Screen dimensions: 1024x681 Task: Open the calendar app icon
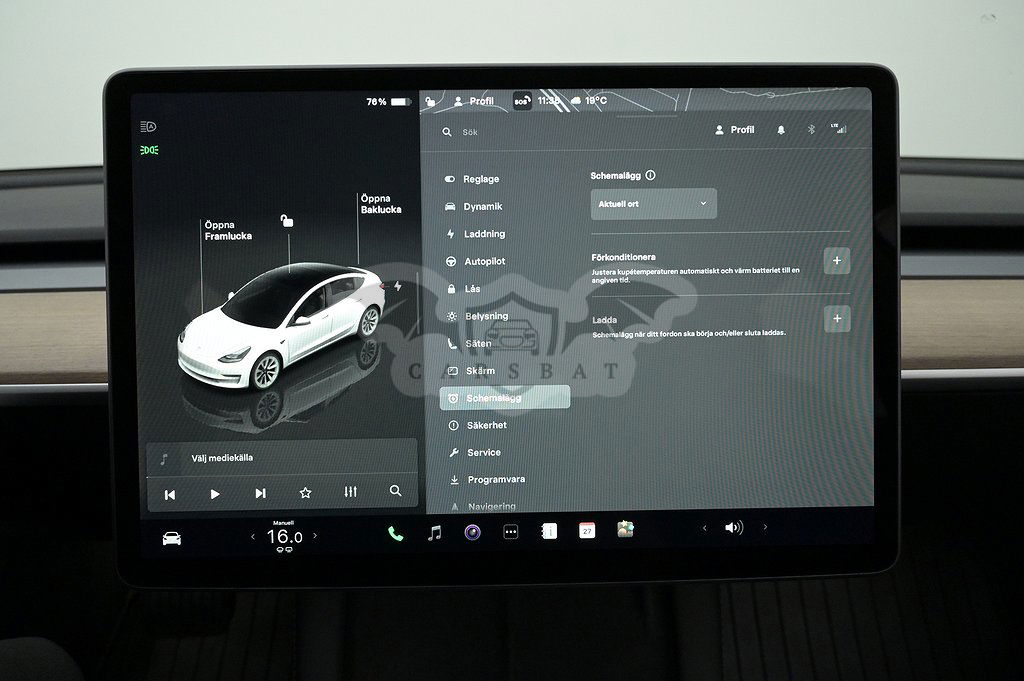point(587,531)
